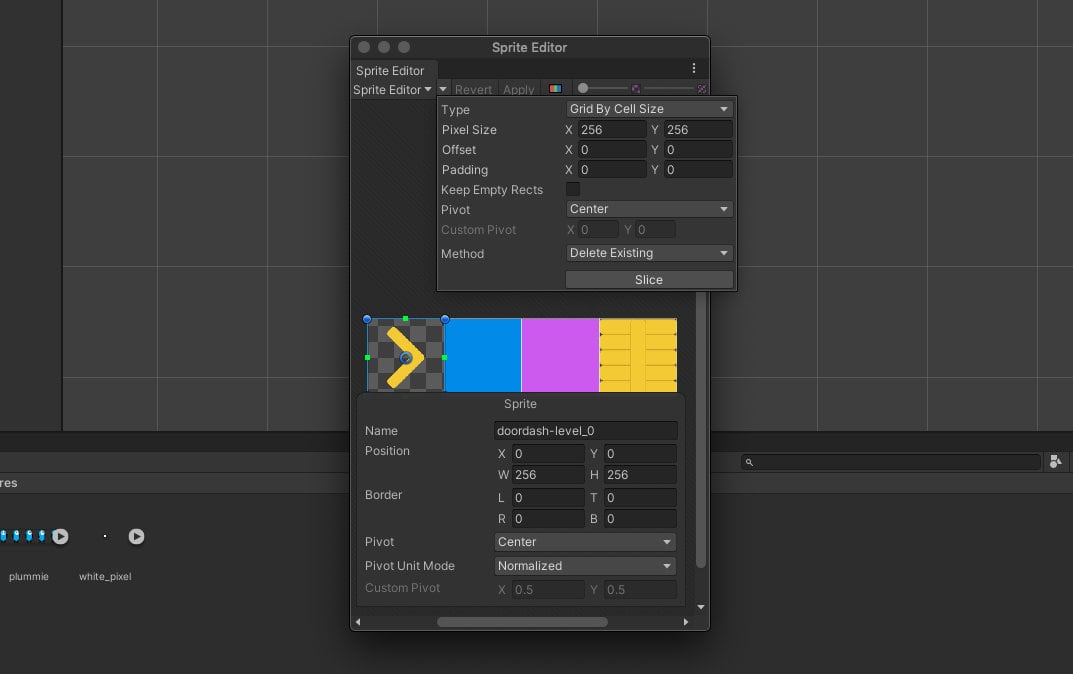Click the filter-by-type icon beside the search field
Viewport: 1073px width, 674px height.
click(1056, 461)
